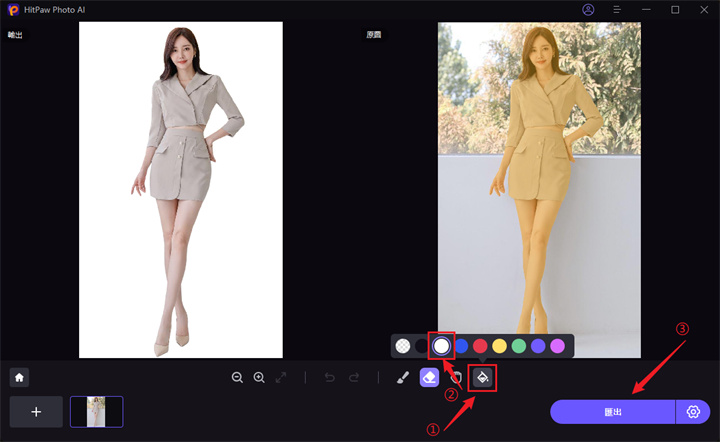This screenshot has height=442, width=720.
Task: Click the redo arrow
Action: pyautogui.click(x=354, y=378)
